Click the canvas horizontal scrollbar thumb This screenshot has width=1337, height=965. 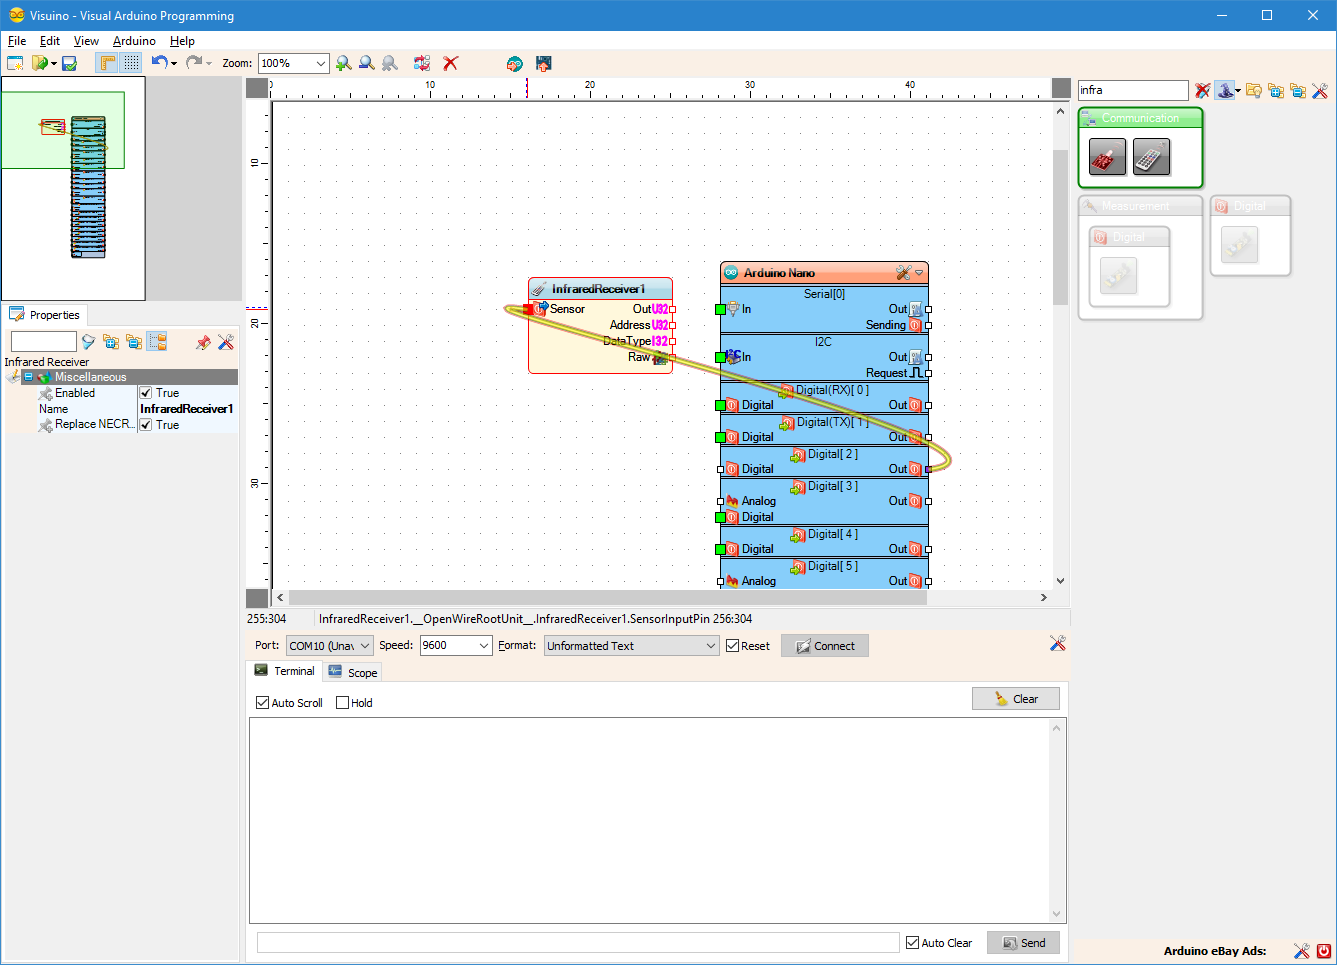pos(608,598)
